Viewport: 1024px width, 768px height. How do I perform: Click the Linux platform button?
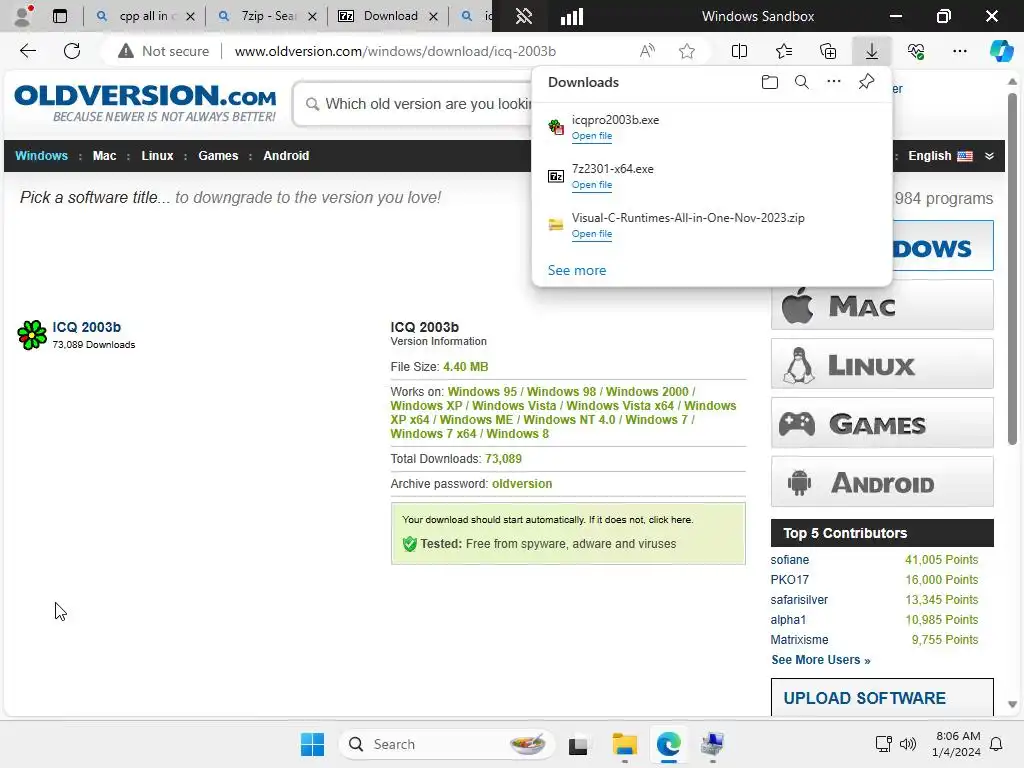(882, 364)
